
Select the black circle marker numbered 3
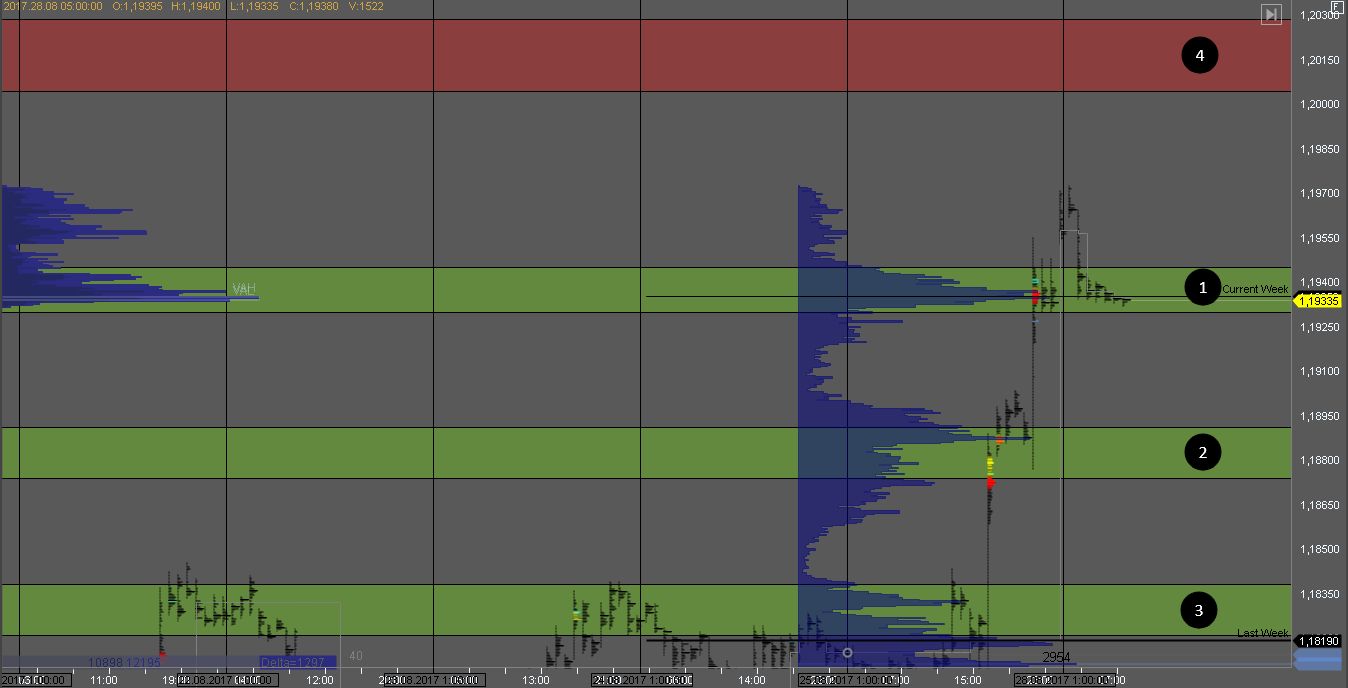pos(1198,608)
